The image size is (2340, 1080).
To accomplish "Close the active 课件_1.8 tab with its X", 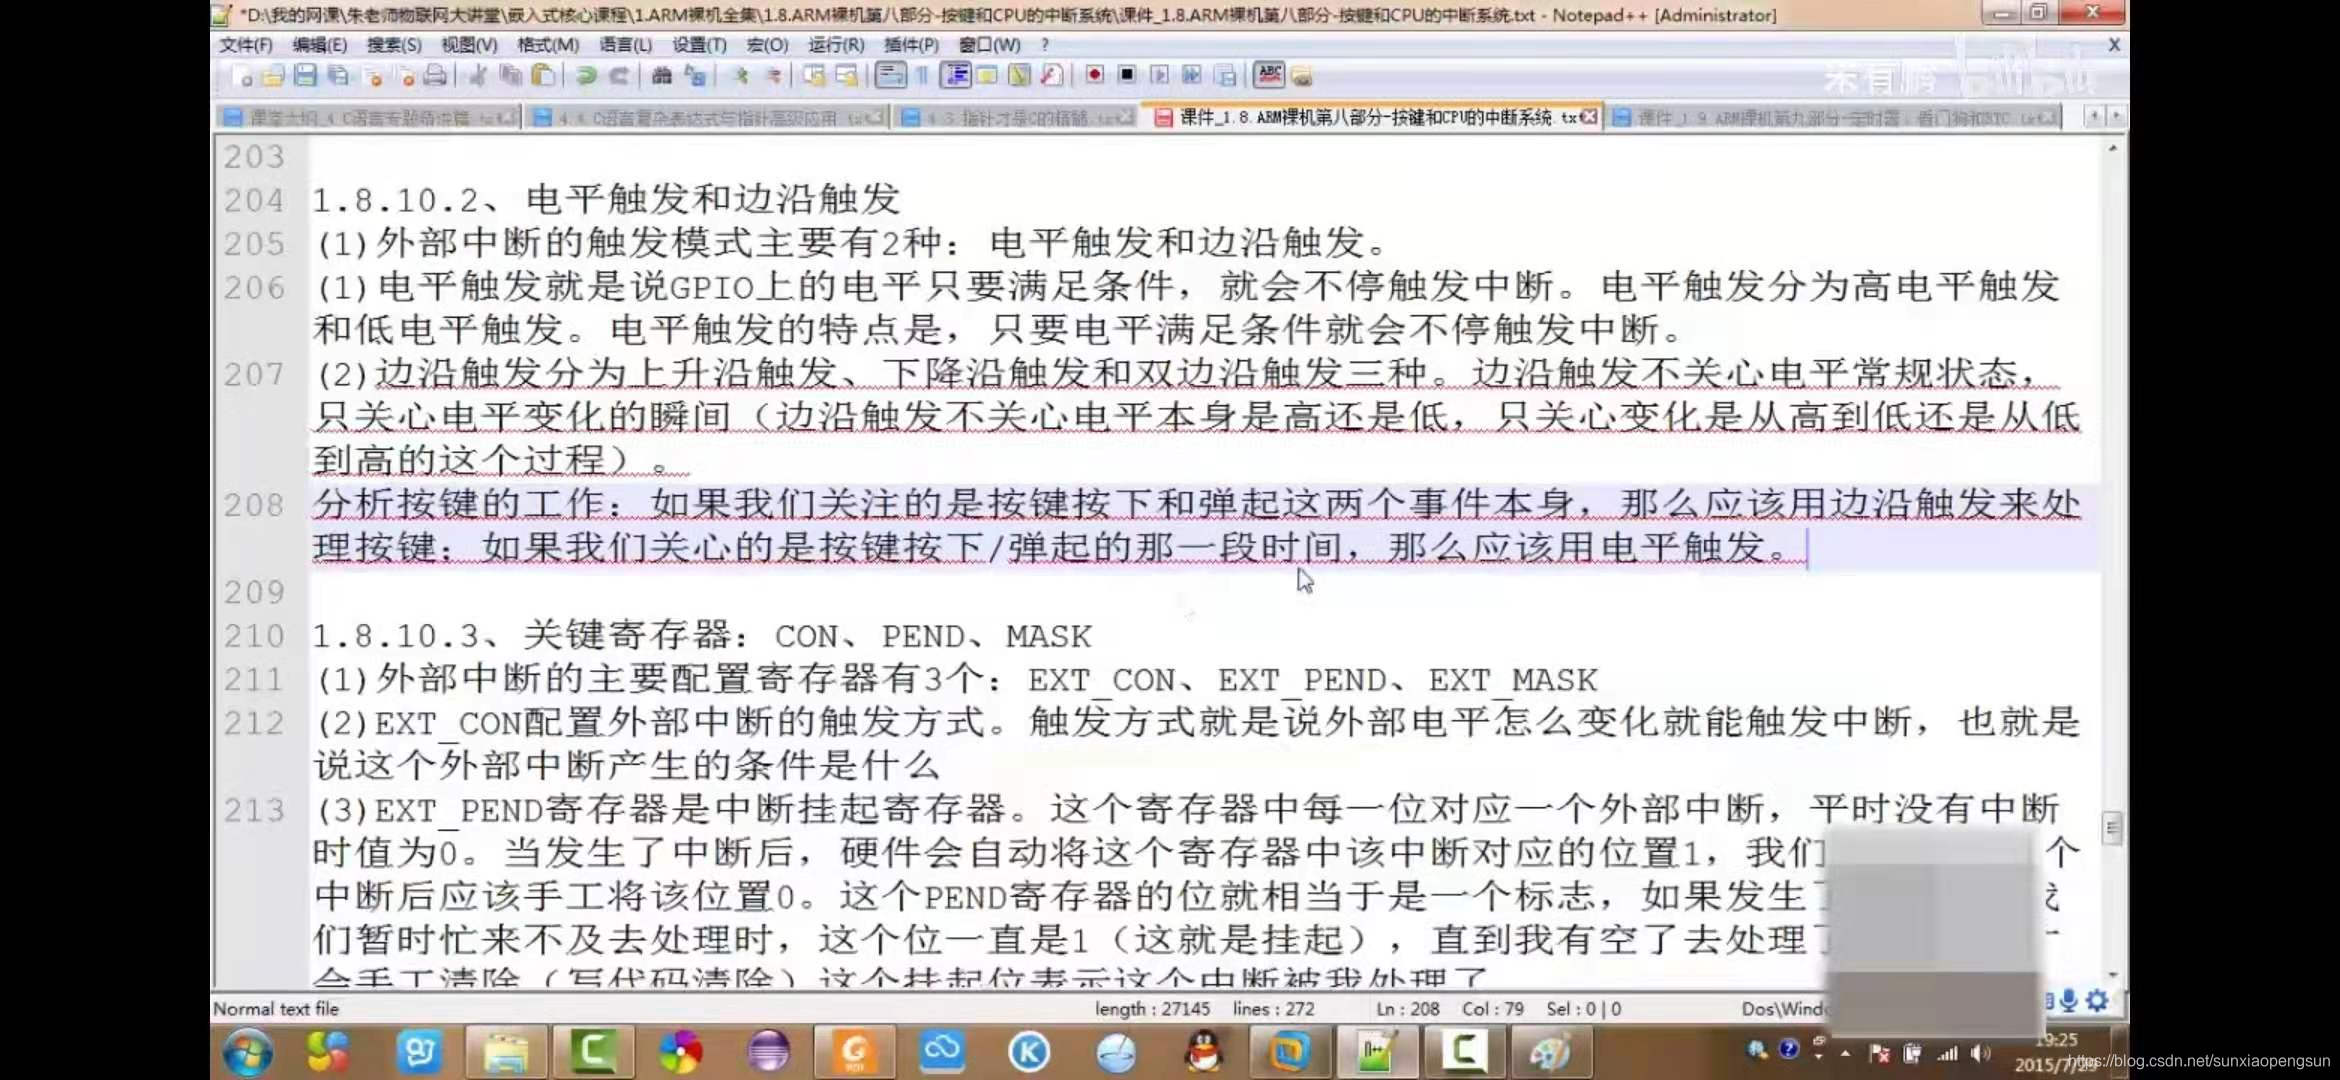I will pyautogui.click(x=1589, y=118).
